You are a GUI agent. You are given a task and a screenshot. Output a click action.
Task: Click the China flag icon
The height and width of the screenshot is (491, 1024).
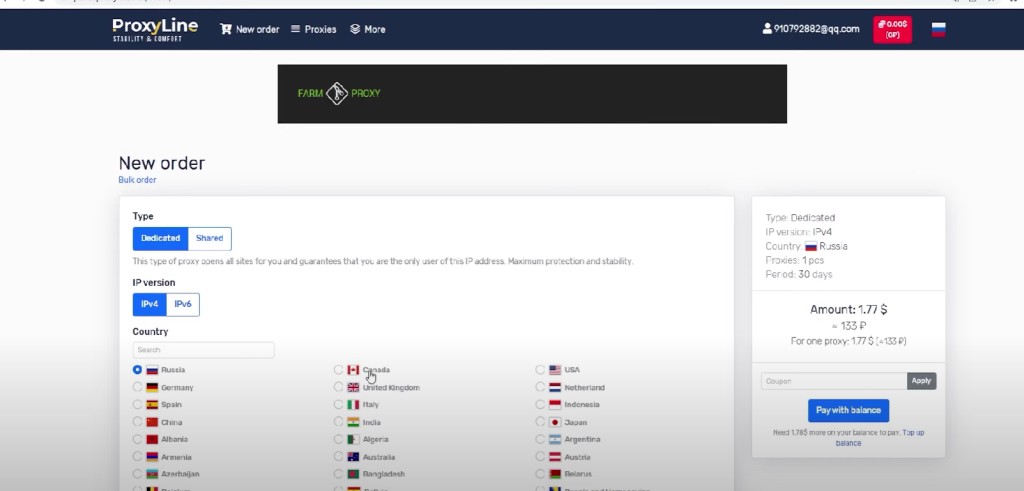(152, 422)
